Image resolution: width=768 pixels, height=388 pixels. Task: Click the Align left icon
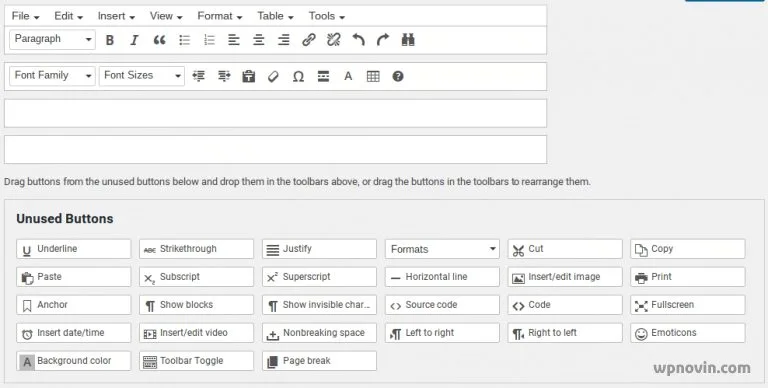click(x=234, y=40)
